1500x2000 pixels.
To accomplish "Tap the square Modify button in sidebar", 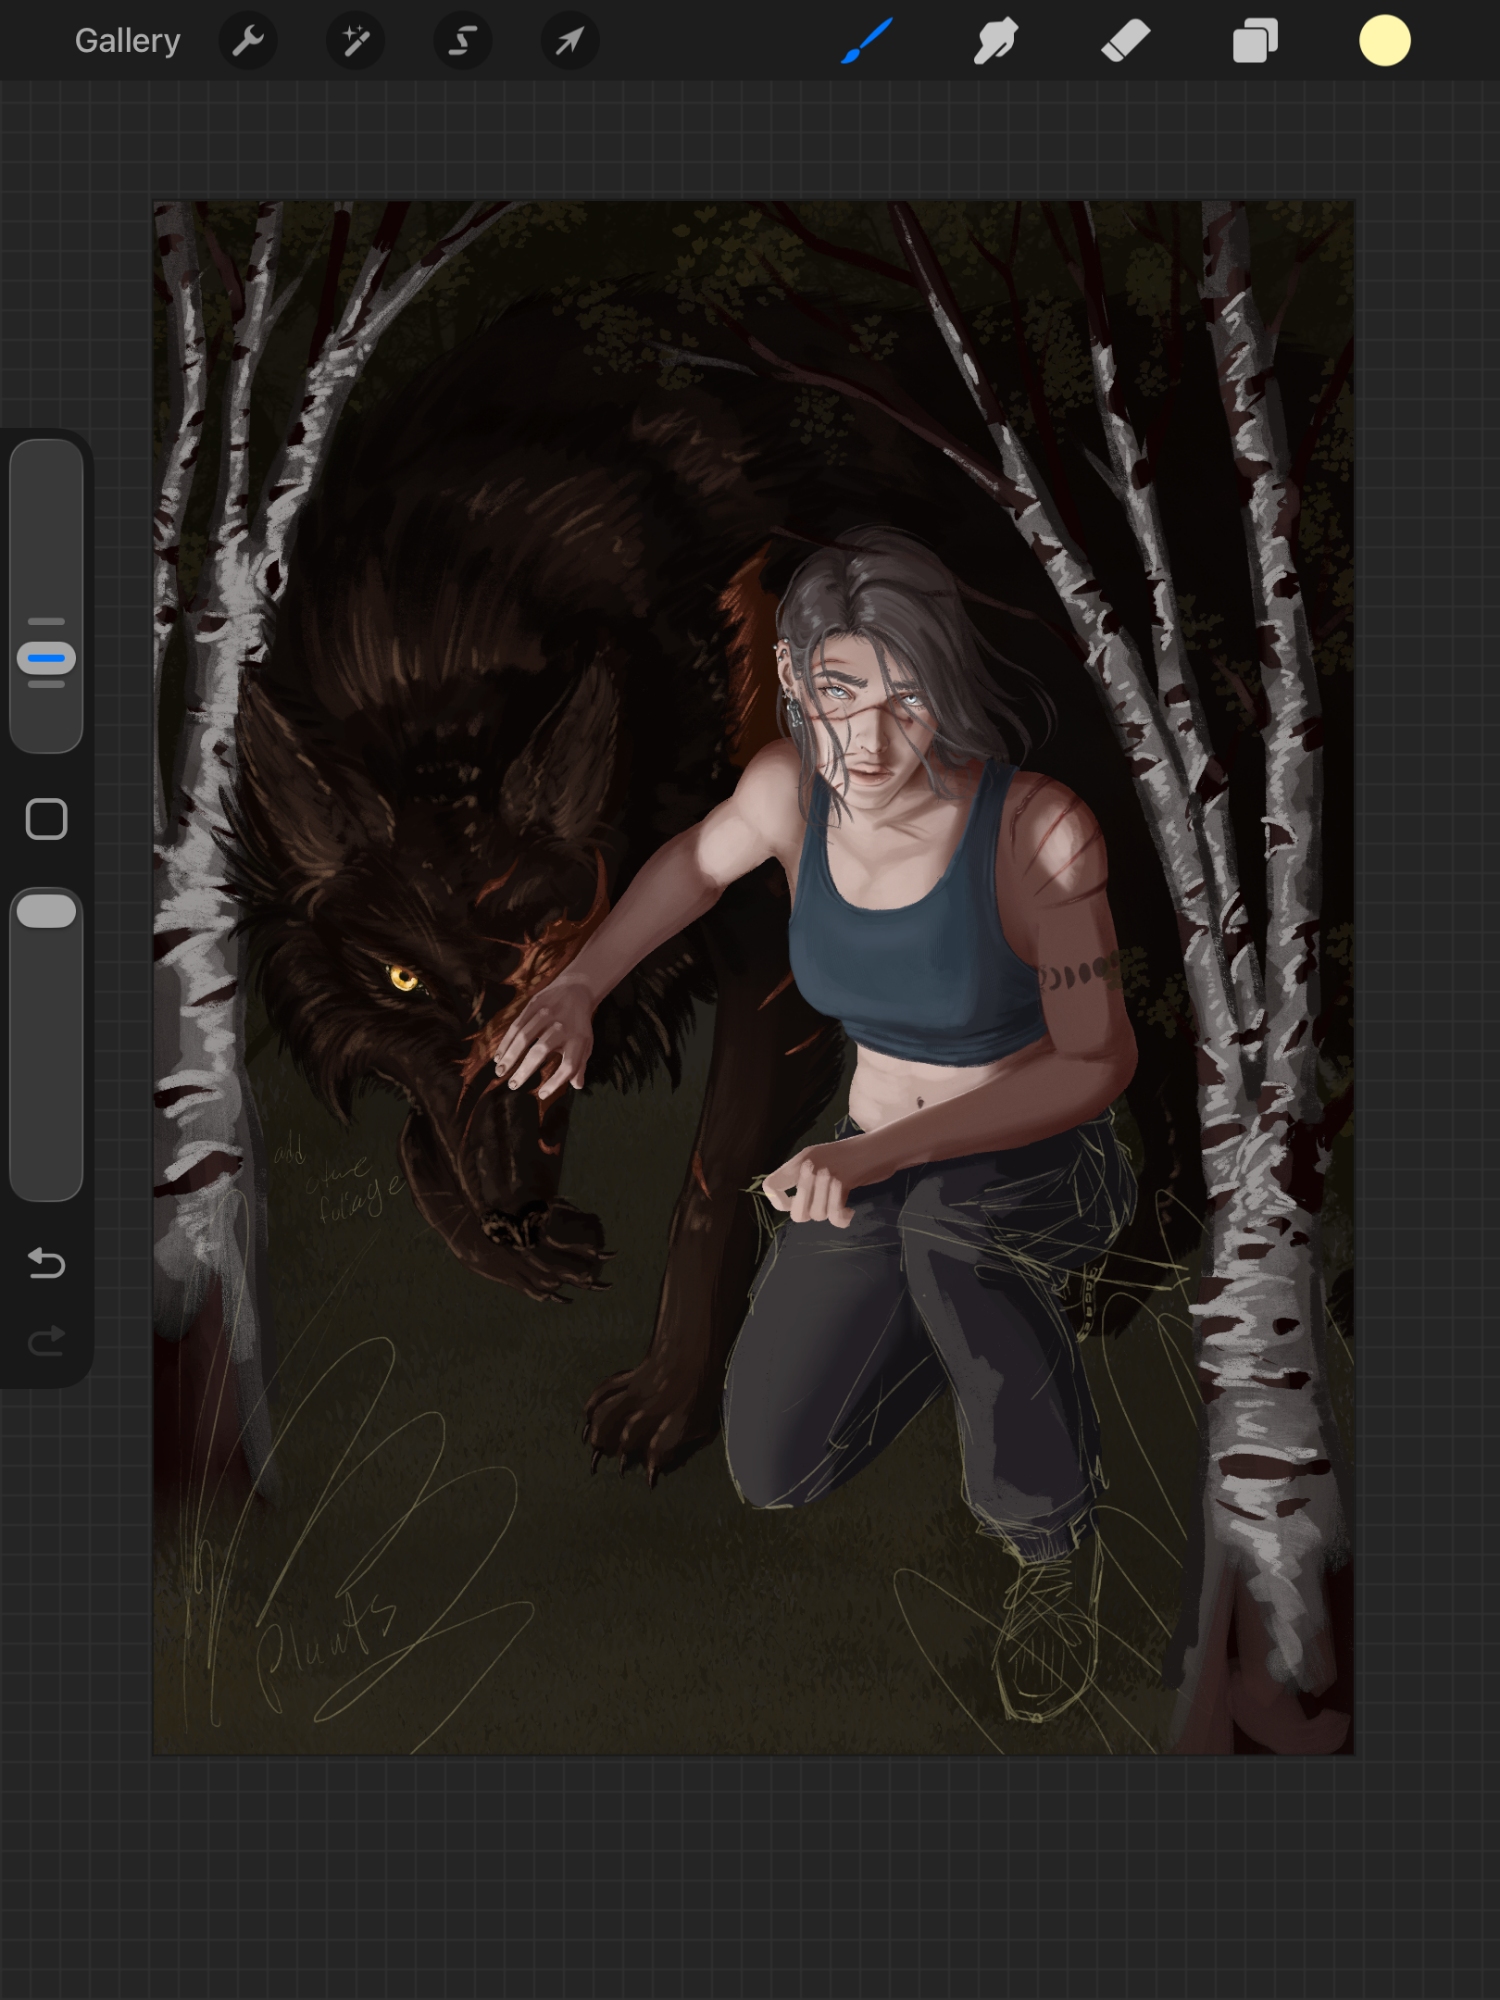I will pyautogui.click(x=46, y=819).
